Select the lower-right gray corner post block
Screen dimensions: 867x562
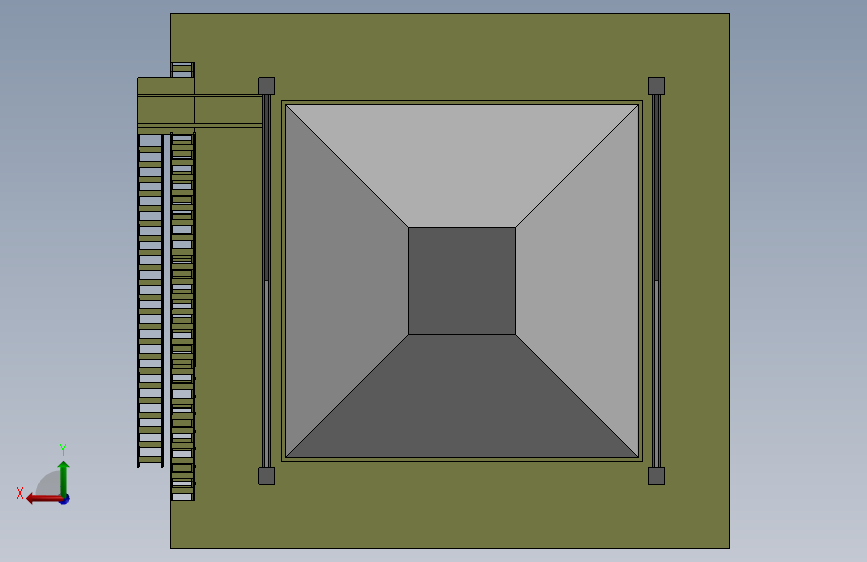656,476
